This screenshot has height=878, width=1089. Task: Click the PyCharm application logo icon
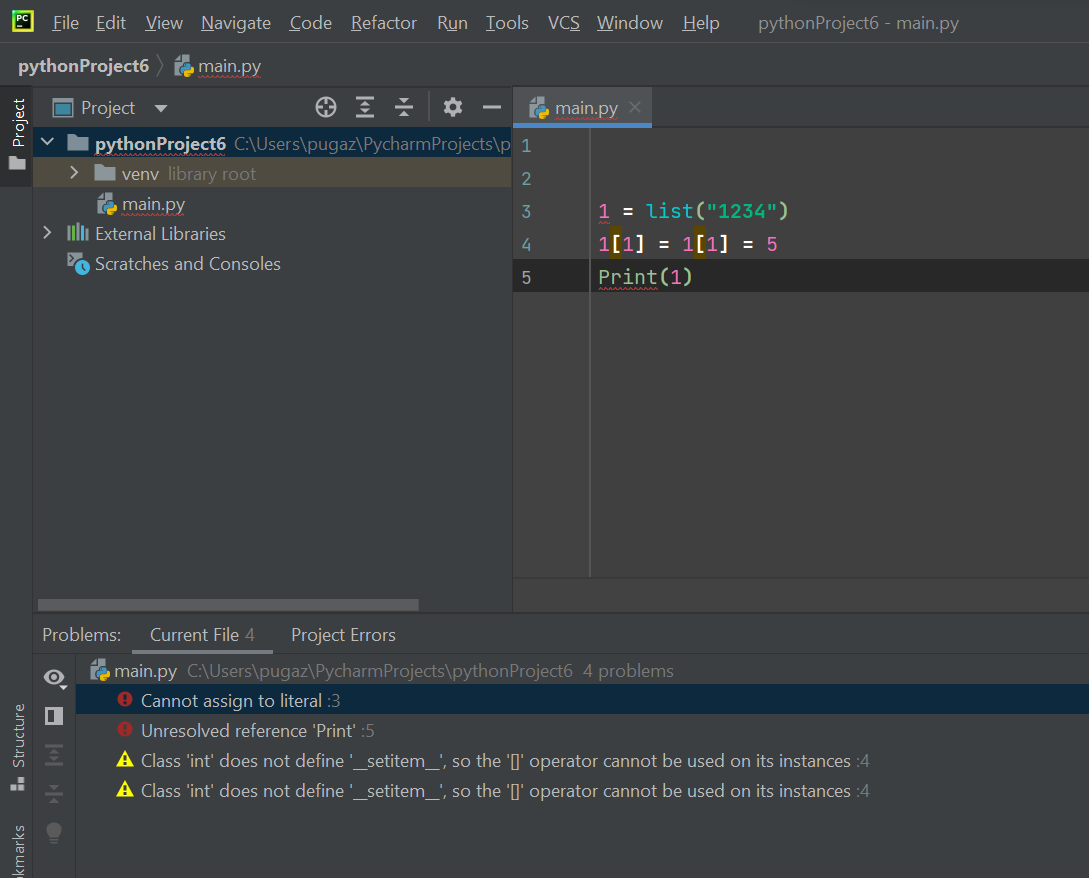tap(22, 22)
